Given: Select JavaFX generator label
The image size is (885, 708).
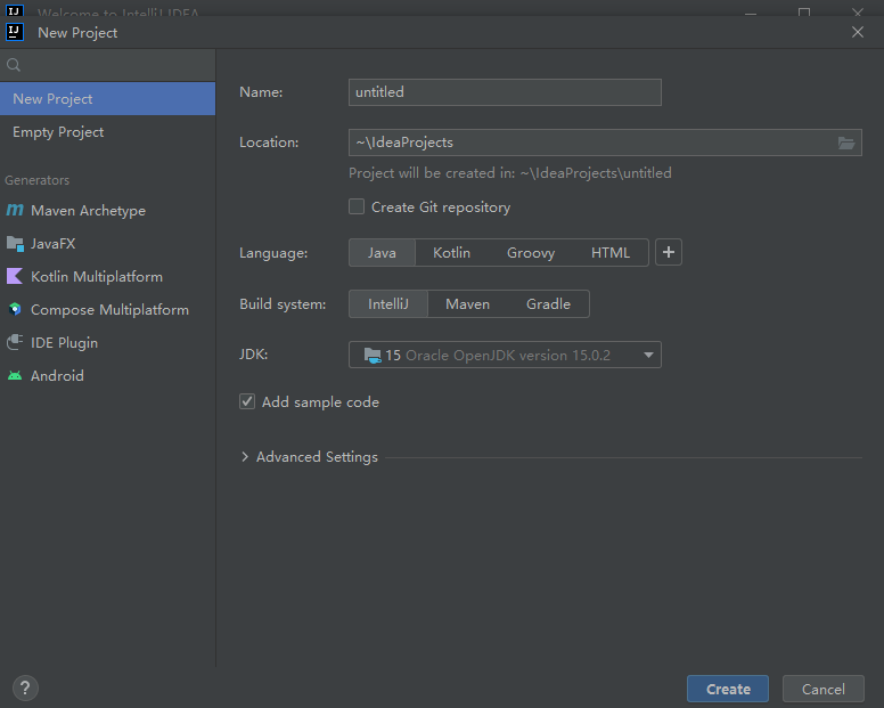Looking at the screenshot, I should coord(53,244).
